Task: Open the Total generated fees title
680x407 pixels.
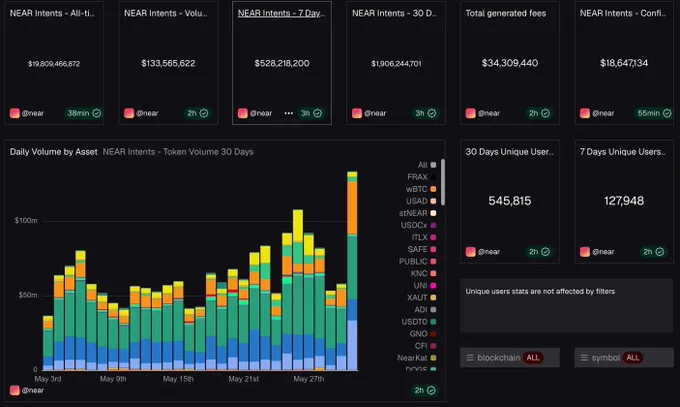Action: [506, 13]
